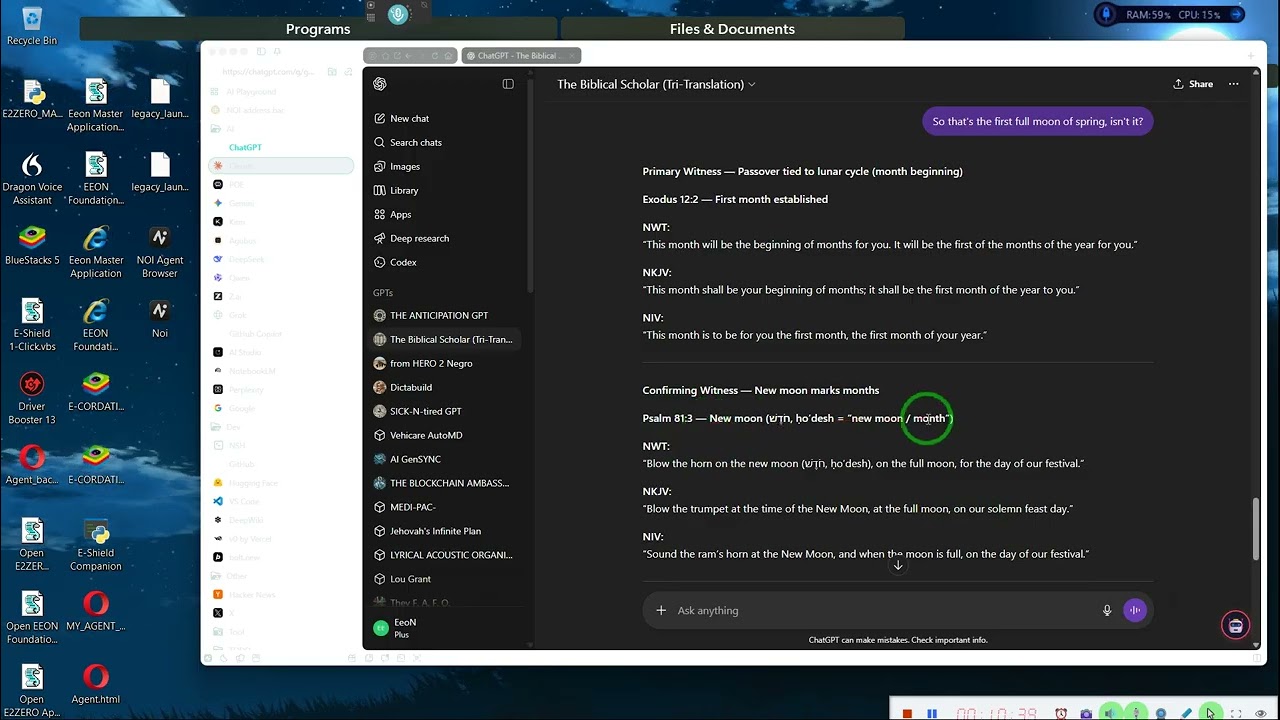Select ChatGPT in Noi left list

245,147
